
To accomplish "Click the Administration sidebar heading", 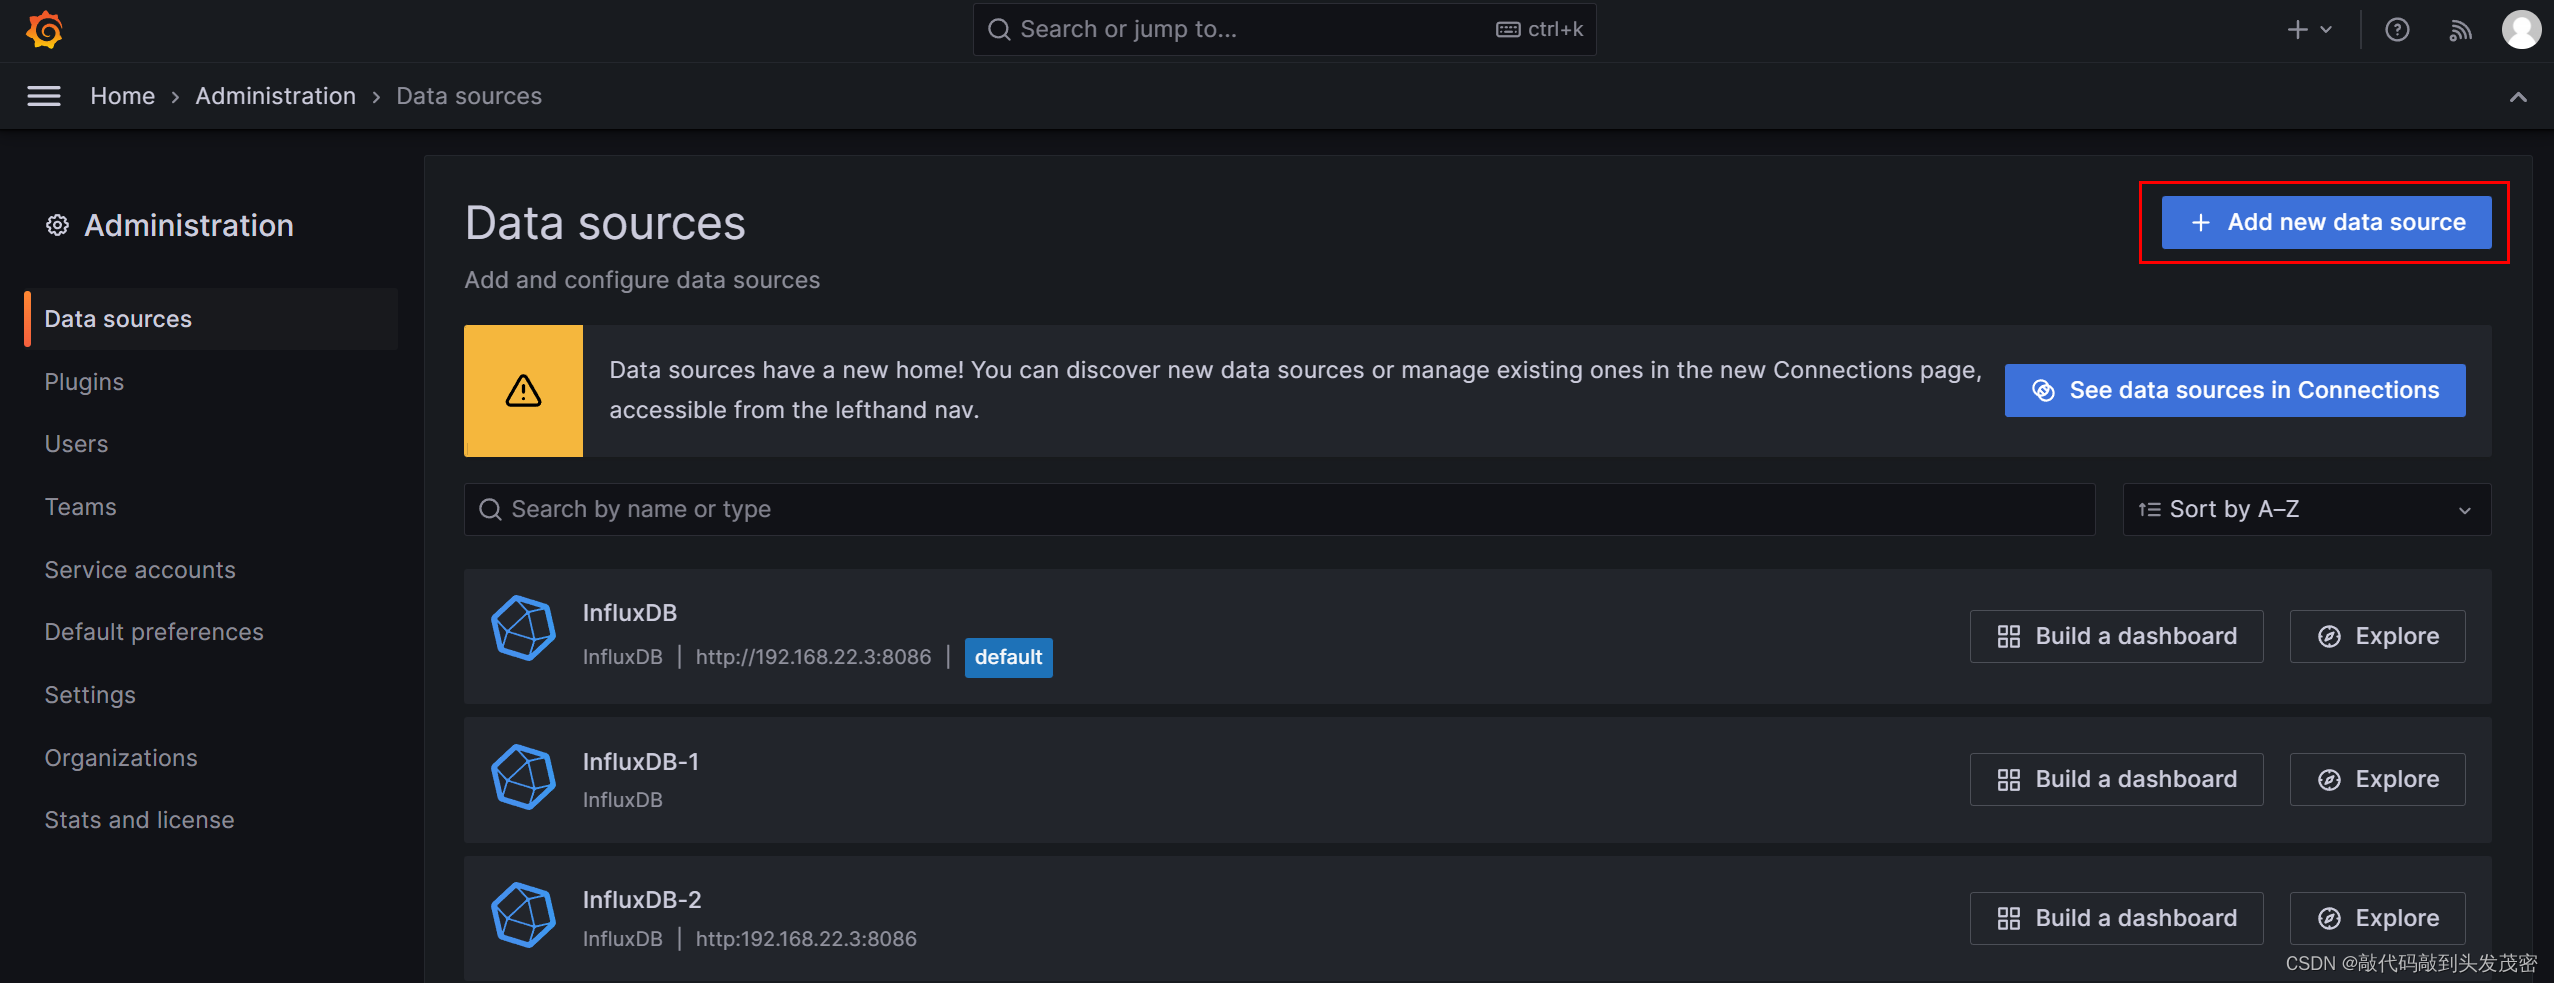I will tap(189, 225).
